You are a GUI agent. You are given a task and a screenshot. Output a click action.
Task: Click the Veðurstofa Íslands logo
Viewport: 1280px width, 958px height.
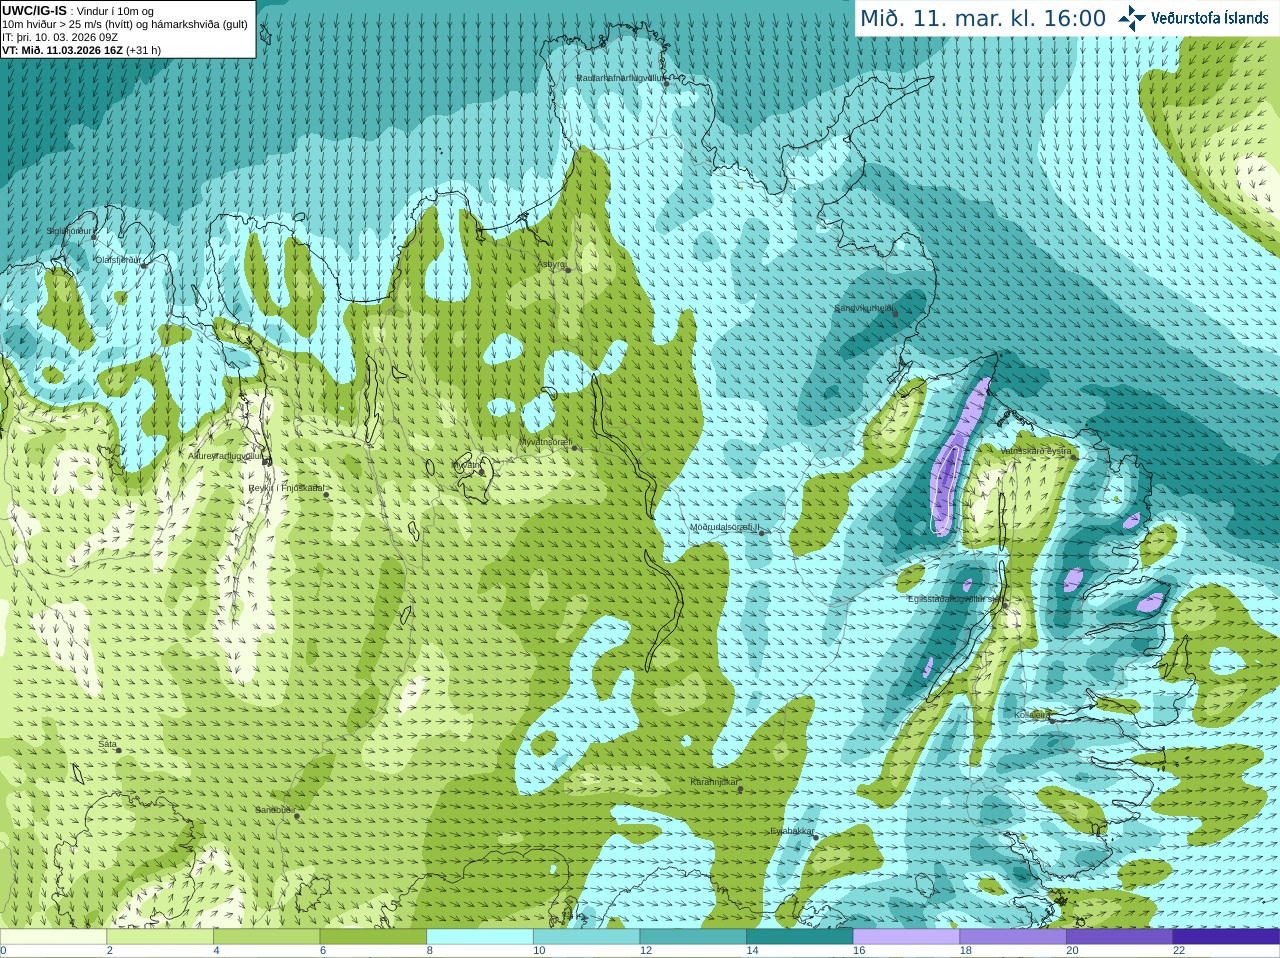pyautogui.click(x=1193, y=18)
